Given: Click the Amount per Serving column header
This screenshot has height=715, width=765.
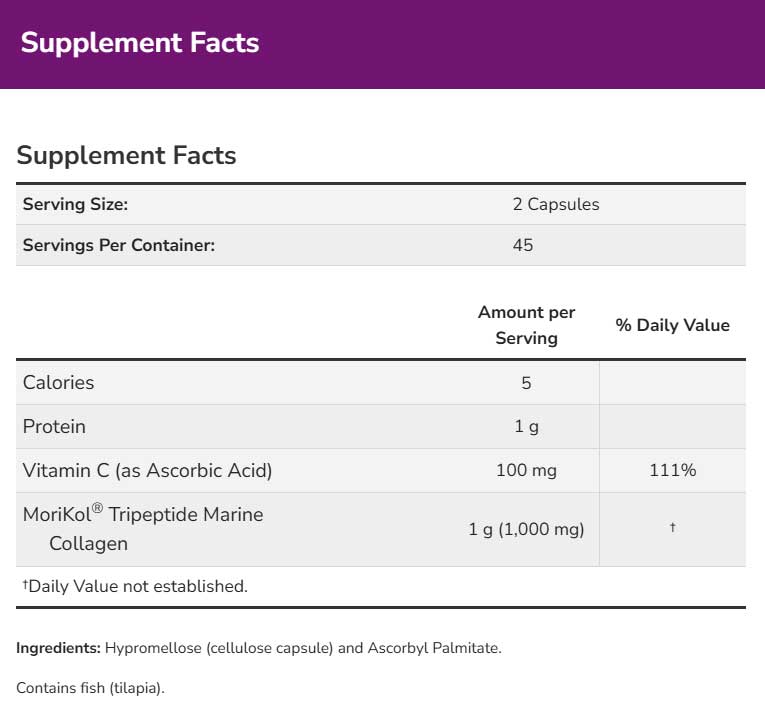Looking at the screenshot, I should tap(526, 325).
